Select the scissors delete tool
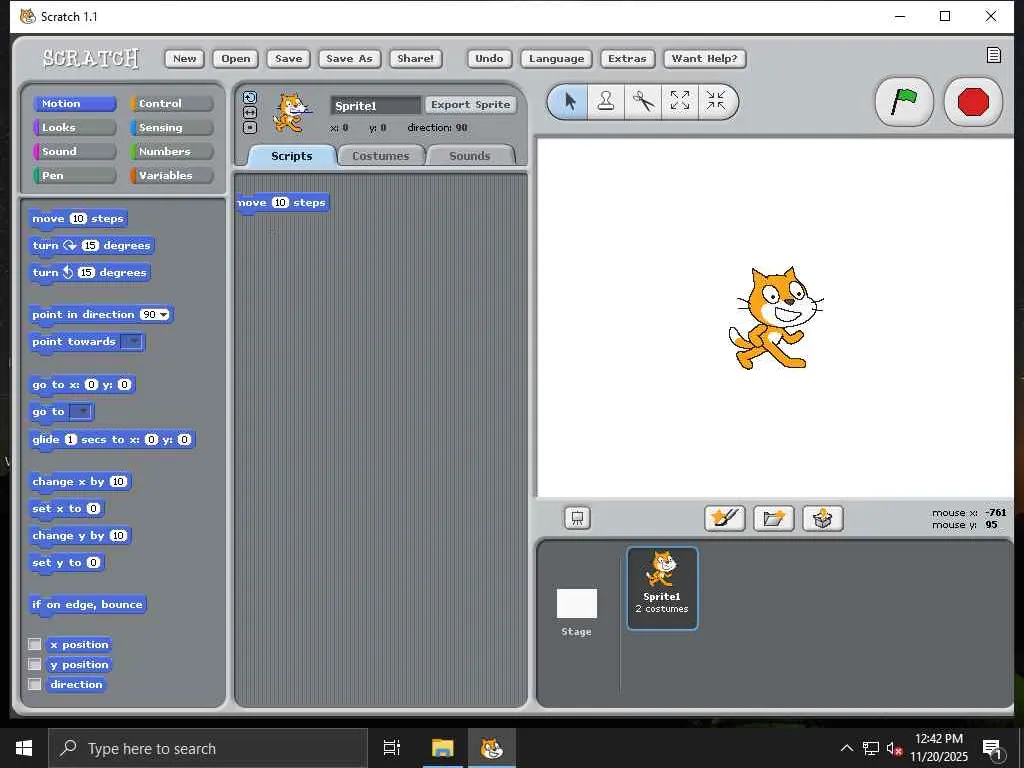1024x768 pixels. [643, 102]
